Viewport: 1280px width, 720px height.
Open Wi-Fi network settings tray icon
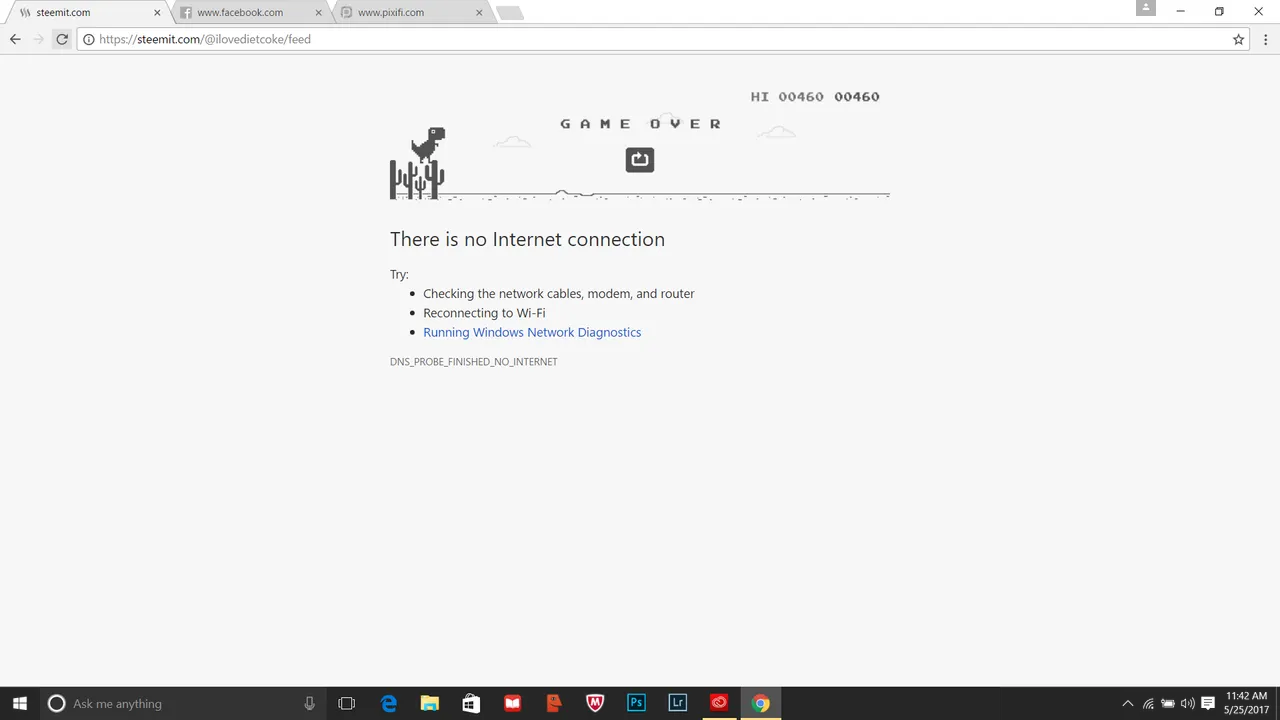(1148, 703)
